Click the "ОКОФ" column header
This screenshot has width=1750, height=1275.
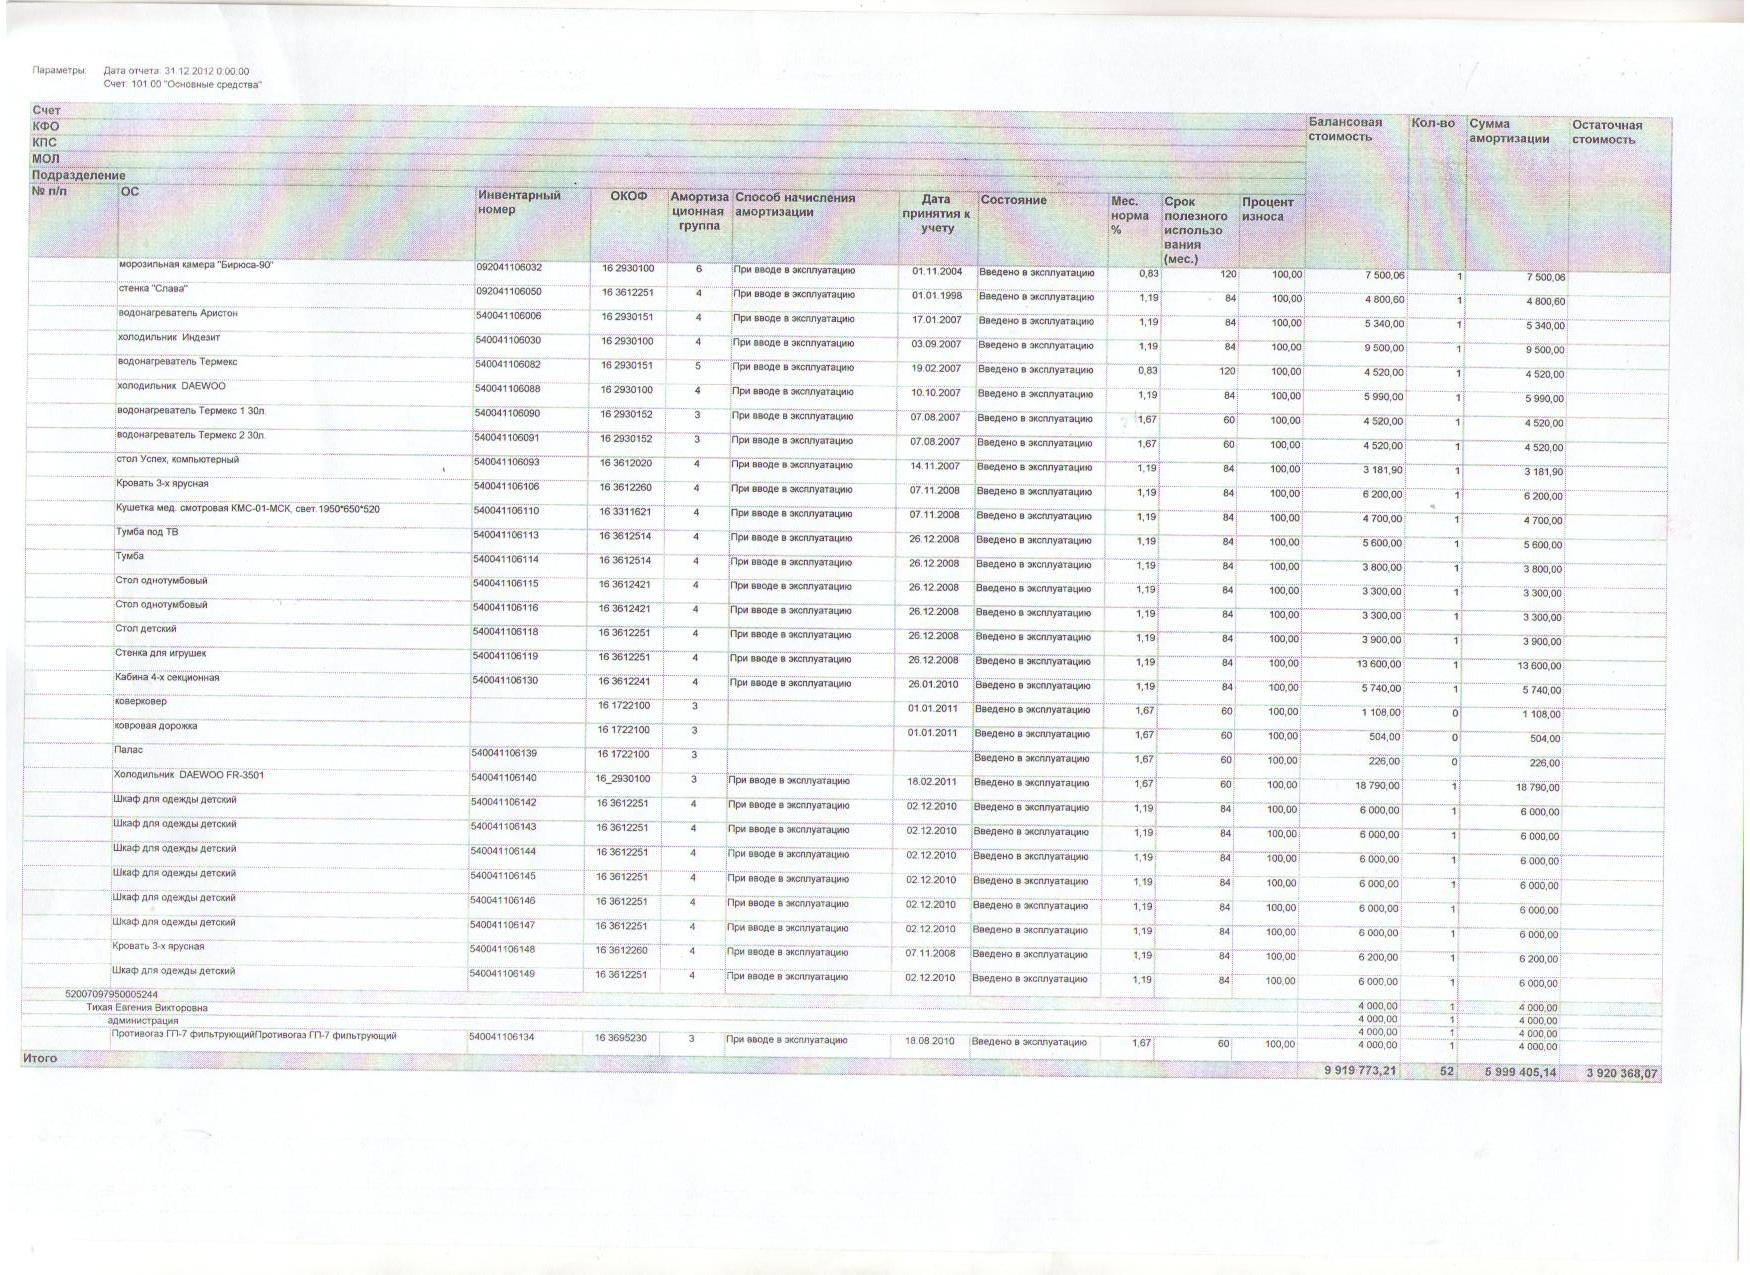pos(629,196)
